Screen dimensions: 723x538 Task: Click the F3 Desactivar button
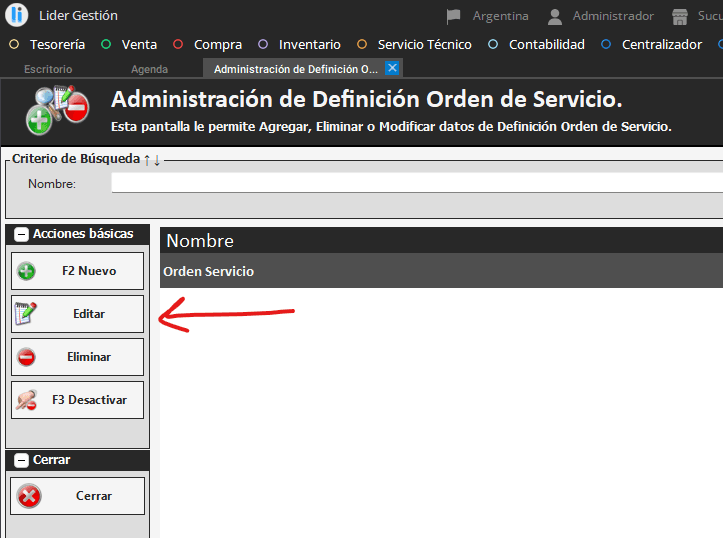tap(78, 400)
